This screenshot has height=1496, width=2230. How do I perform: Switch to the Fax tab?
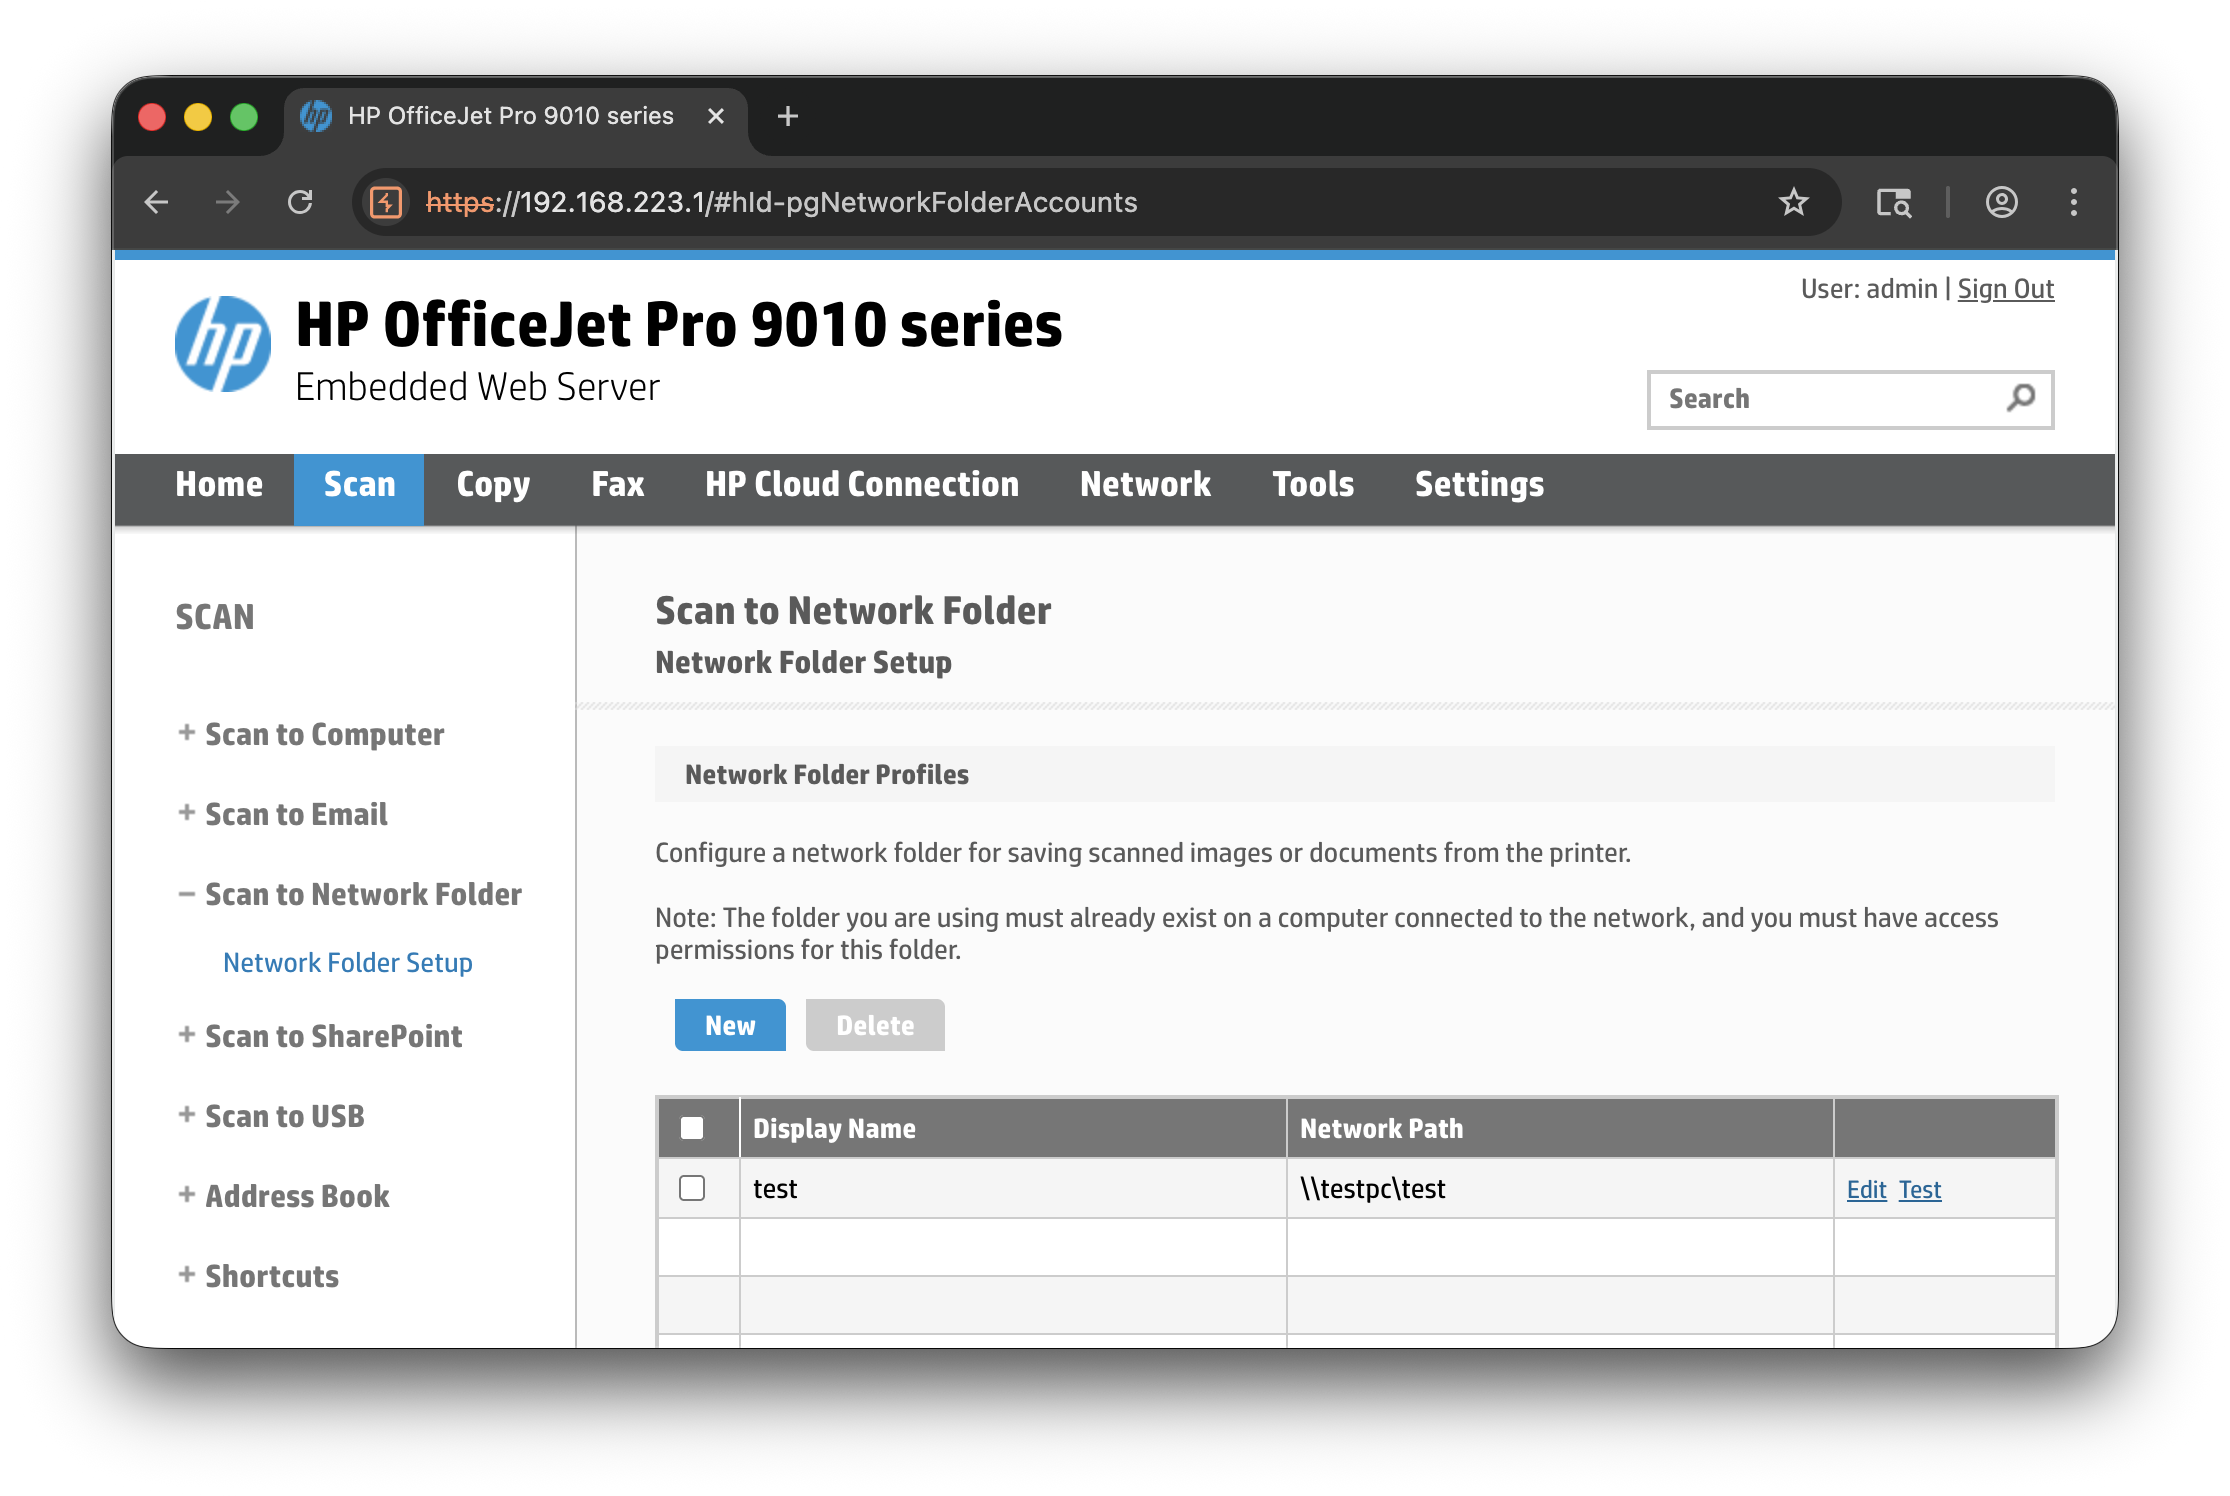[x=618, y=485]
